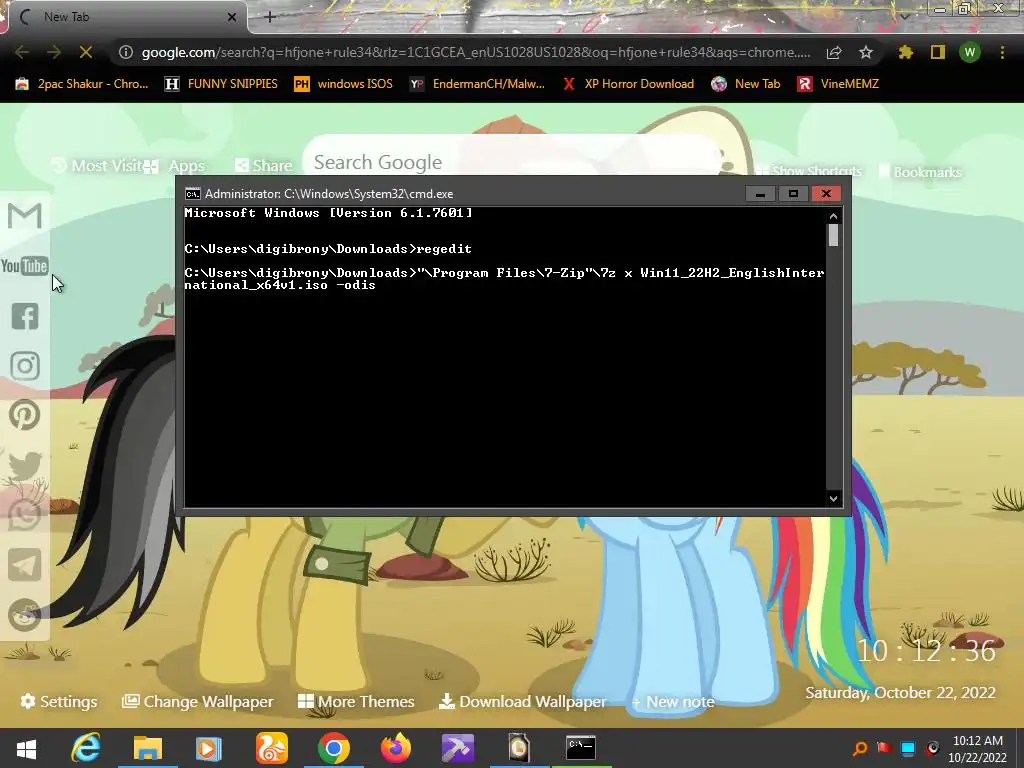Focus the Search Google input box
The image size is (1024, 768).
(513, 162)
